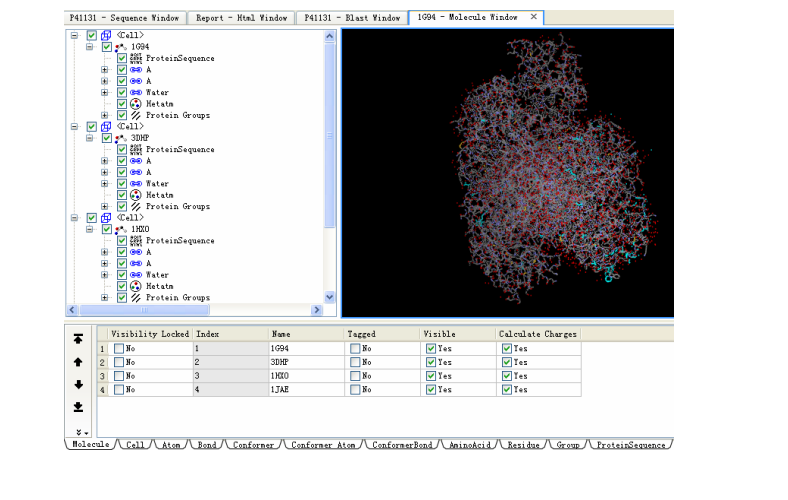Close the 1G94 - Molecule Window tab
Image resolution: width=788 pixels, height=500 pixels.
(533, 17)
